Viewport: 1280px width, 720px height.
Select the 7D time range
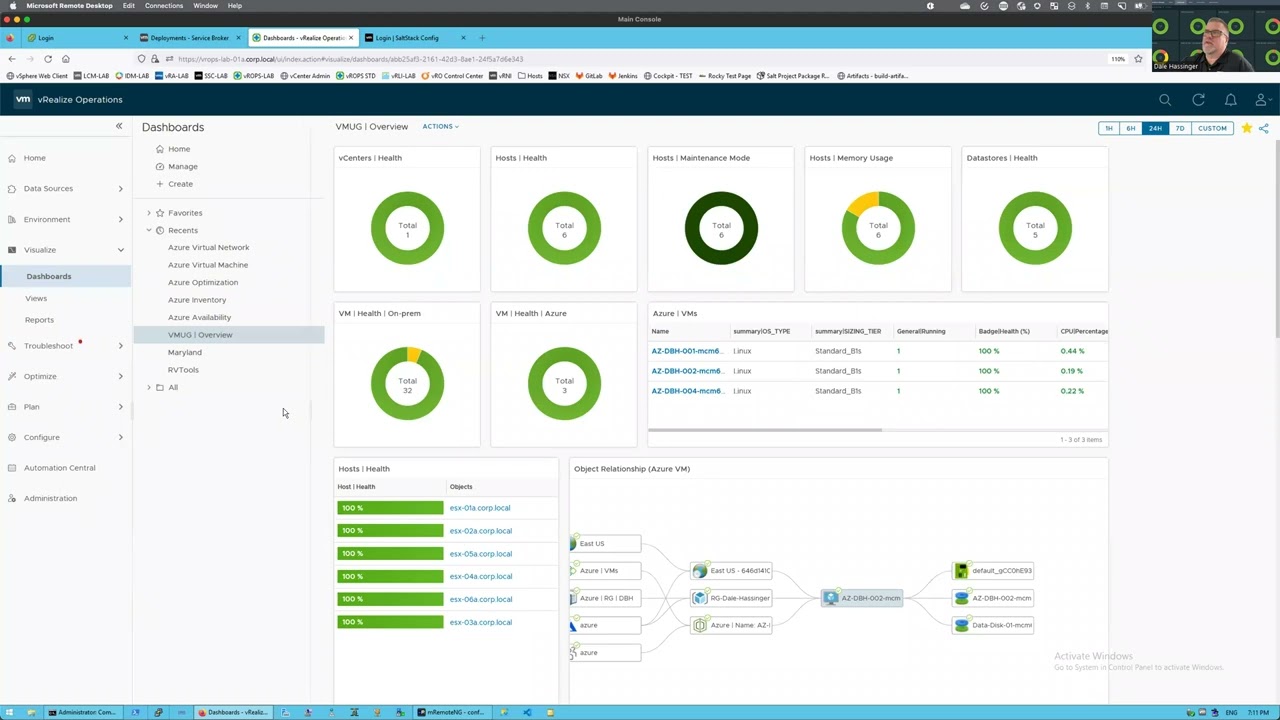[x=1179, y=128]
